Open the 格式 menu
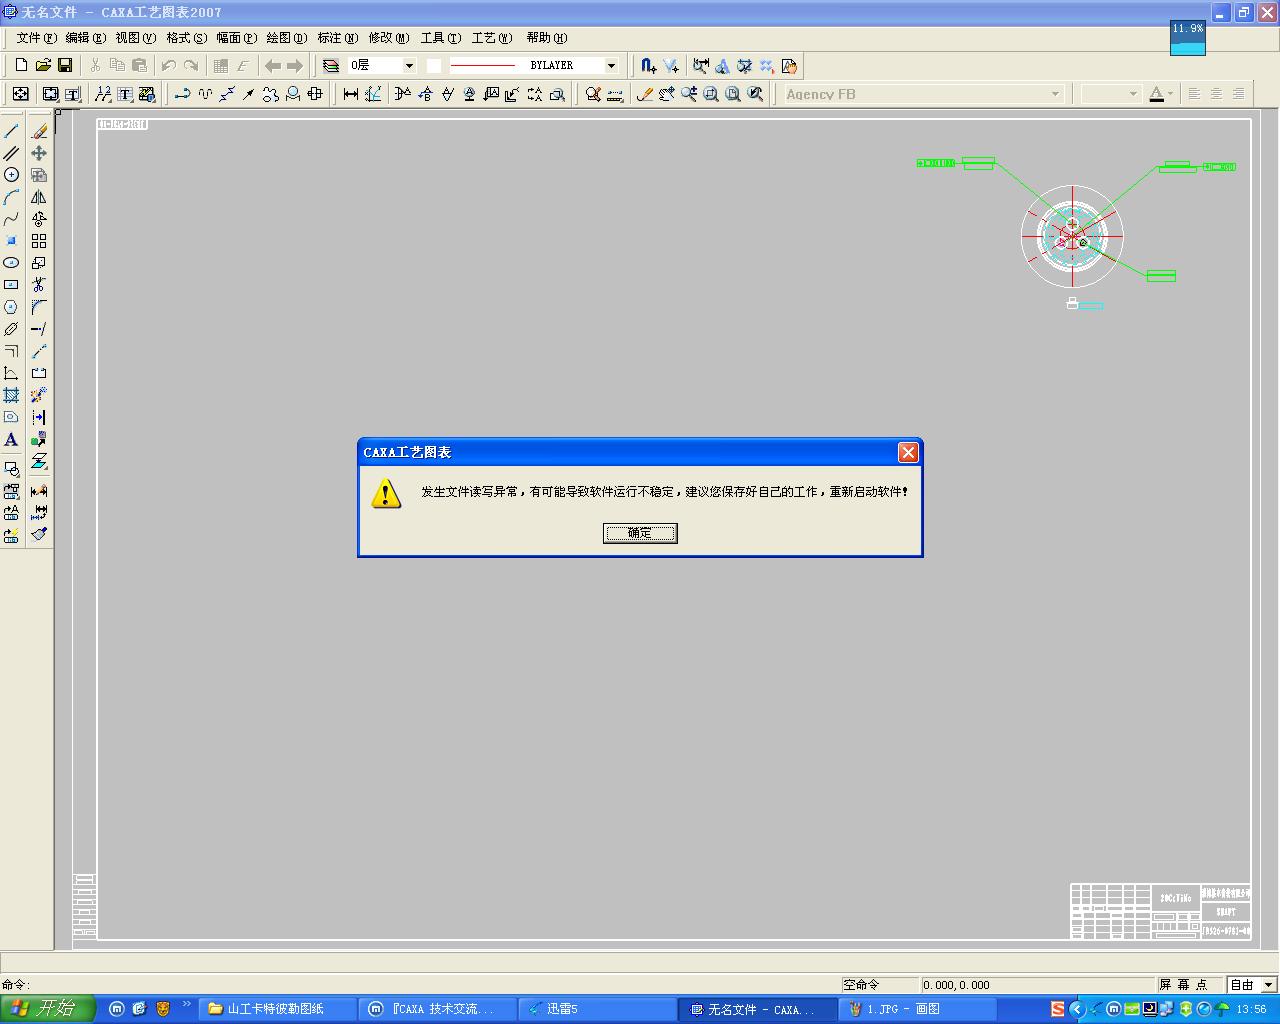This screenshot has width=1280, height=1024. pos(186,38)
